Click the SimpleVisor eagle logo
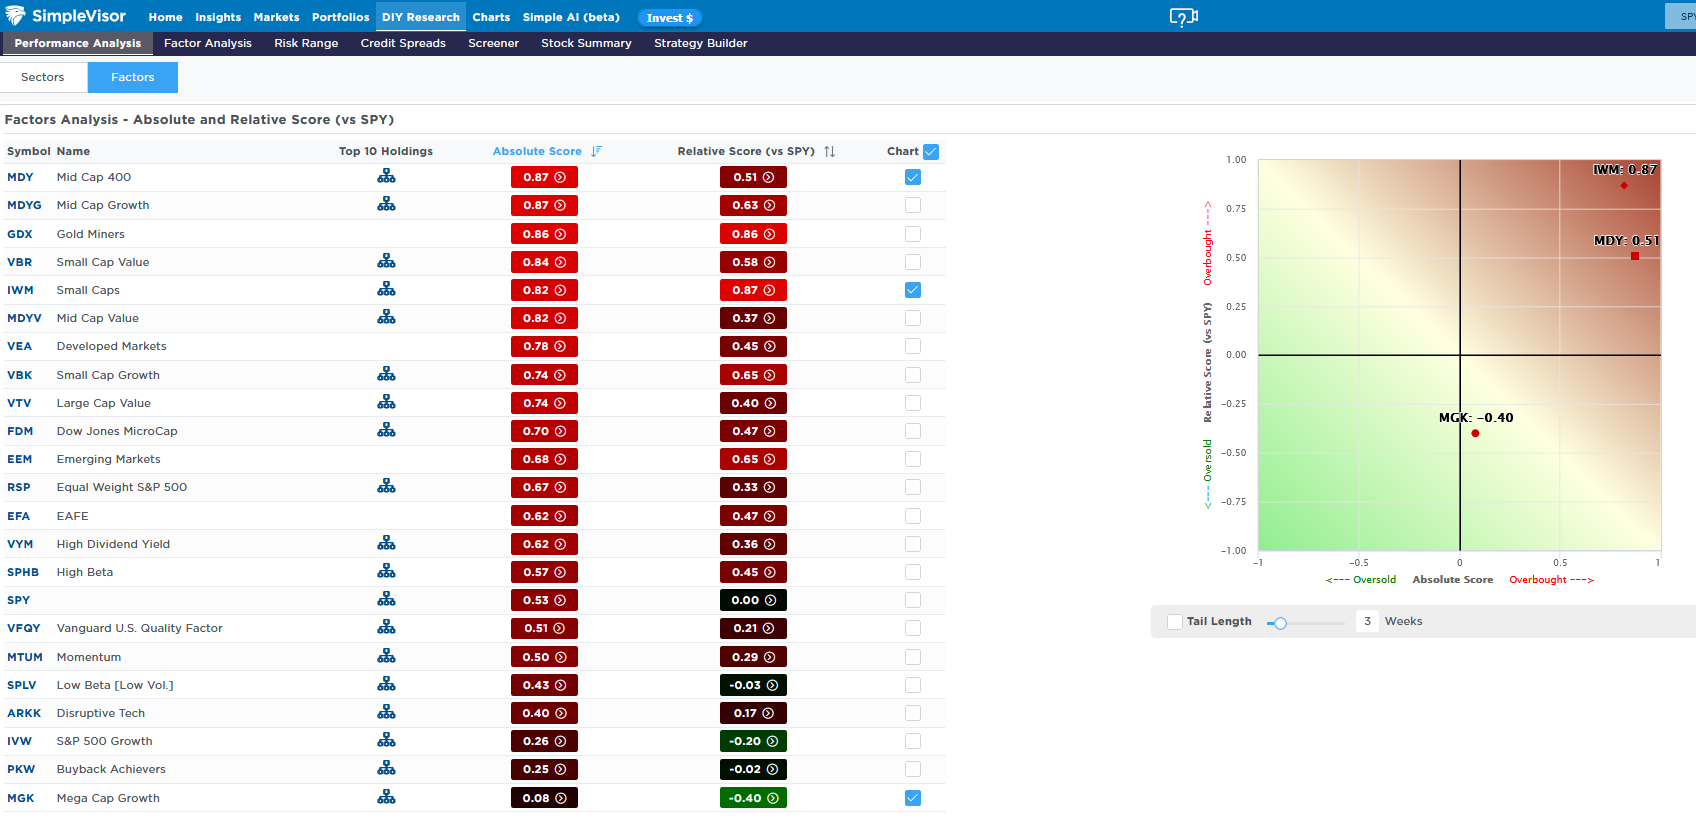1696x824 pixels. tap(15, 16)
